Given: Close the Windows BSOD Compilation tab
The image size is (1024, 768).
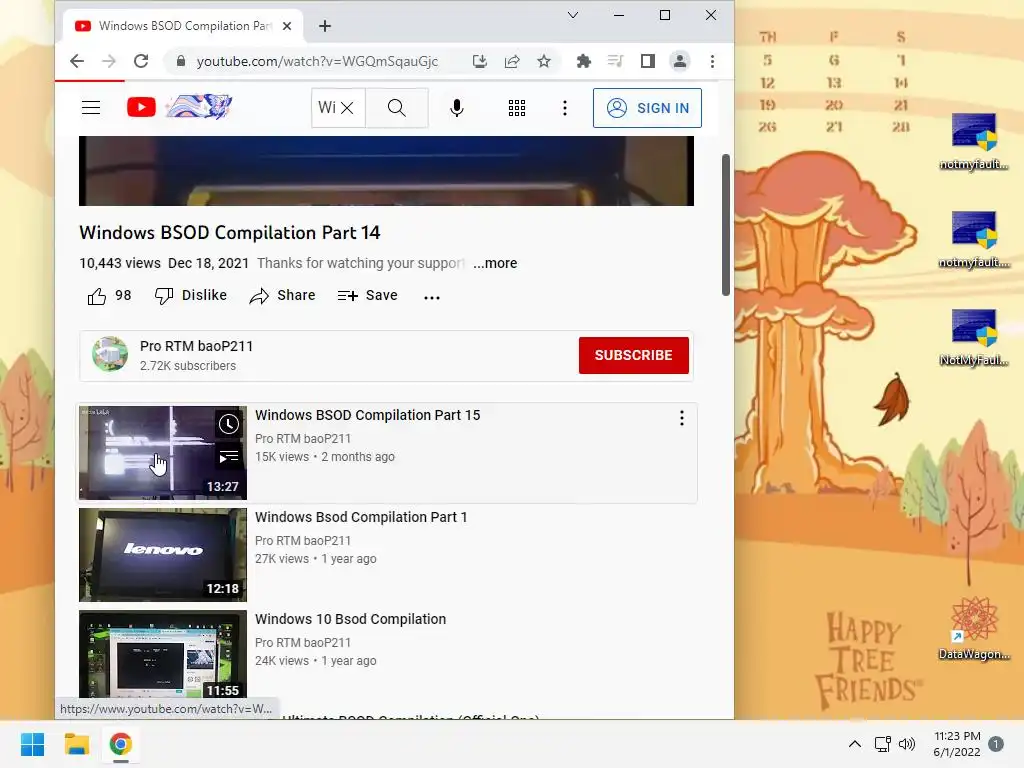Looking at the screenshot, I should click(x=287, y=26).
